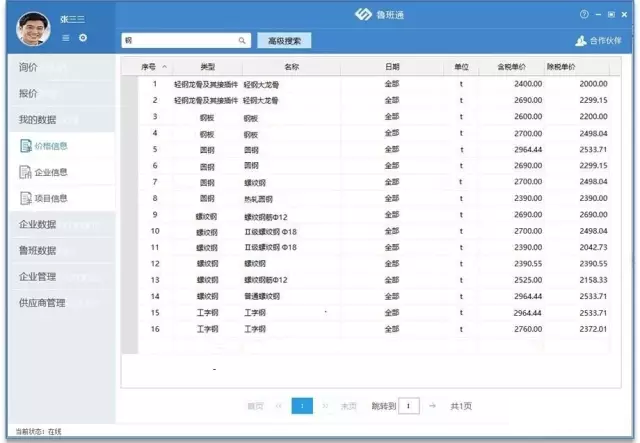The image size is (640, 443).
Task: Expand the 企业数据 sidebar section
Action: point(38,224)
